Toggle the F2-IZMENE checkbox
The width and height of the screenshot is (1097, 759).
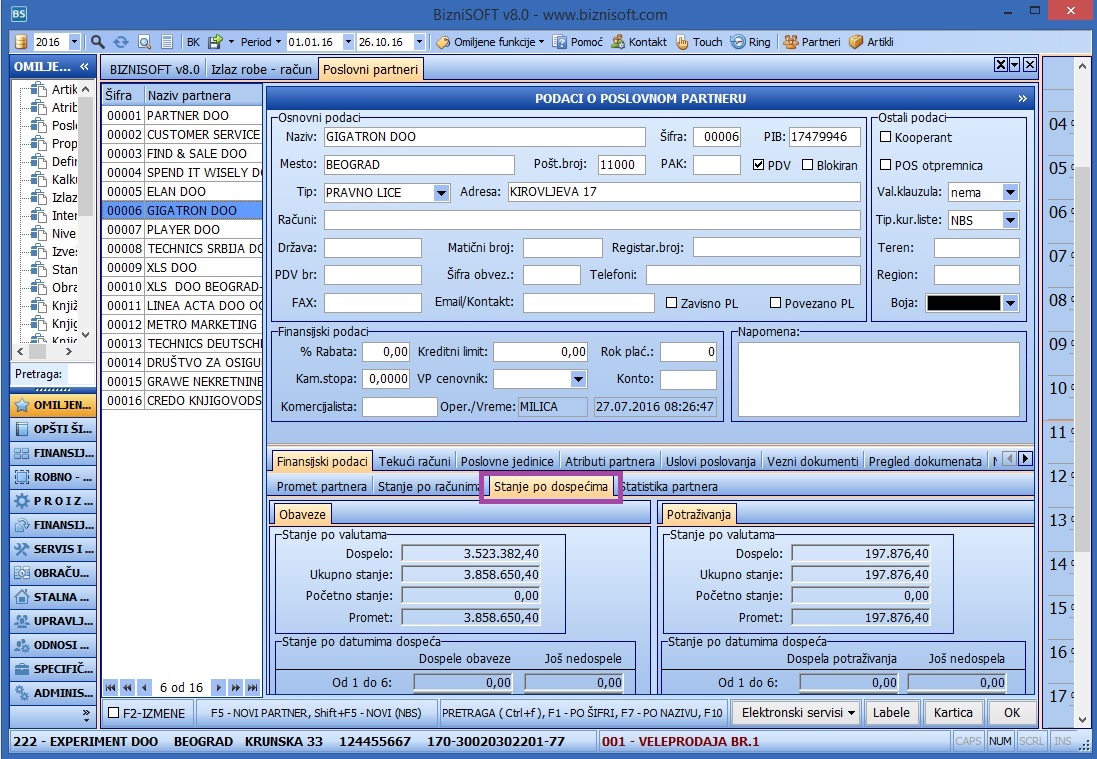pyautogui.click(x=114, y=713)
